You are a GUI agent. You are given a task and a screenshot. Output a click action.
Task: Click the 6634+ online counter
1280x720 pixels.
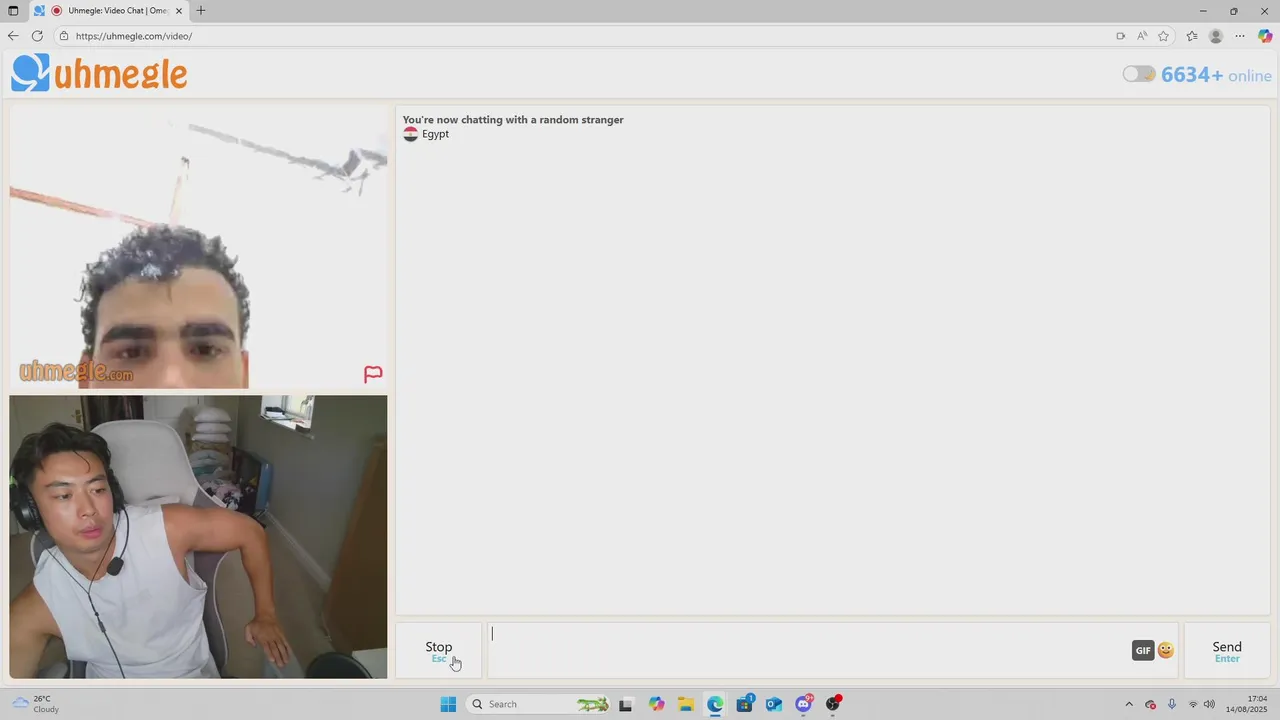(1216, 75)
